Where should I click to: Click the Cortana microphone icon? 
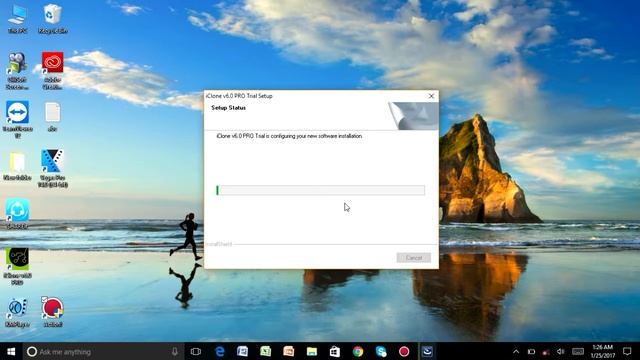click(x=175, y=351)
